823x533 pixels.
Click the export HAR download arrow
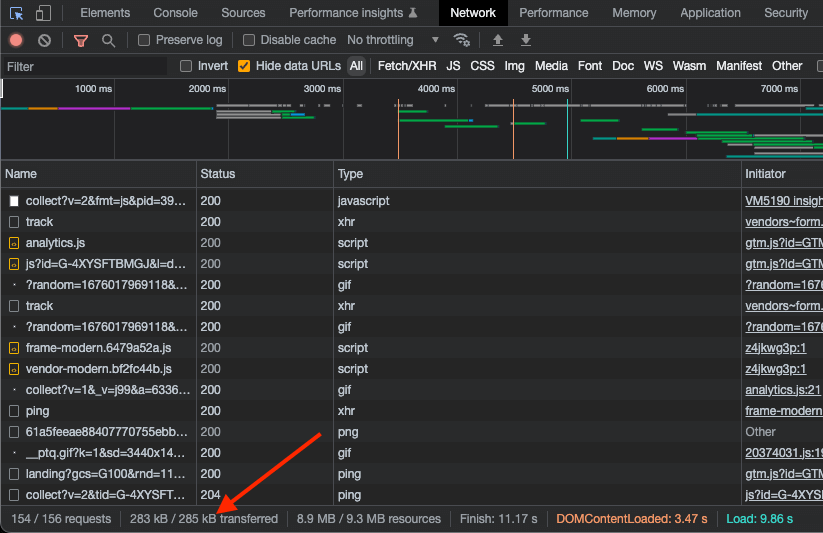pos(526,40)
